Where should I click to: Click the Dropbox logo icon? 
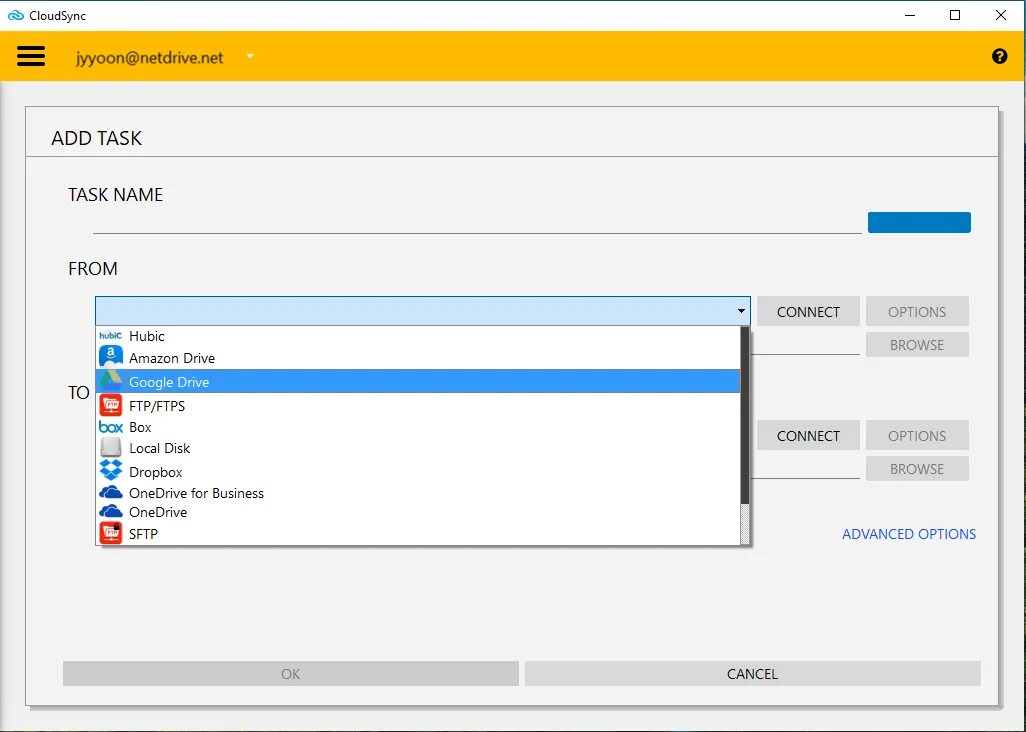point(111,470)
